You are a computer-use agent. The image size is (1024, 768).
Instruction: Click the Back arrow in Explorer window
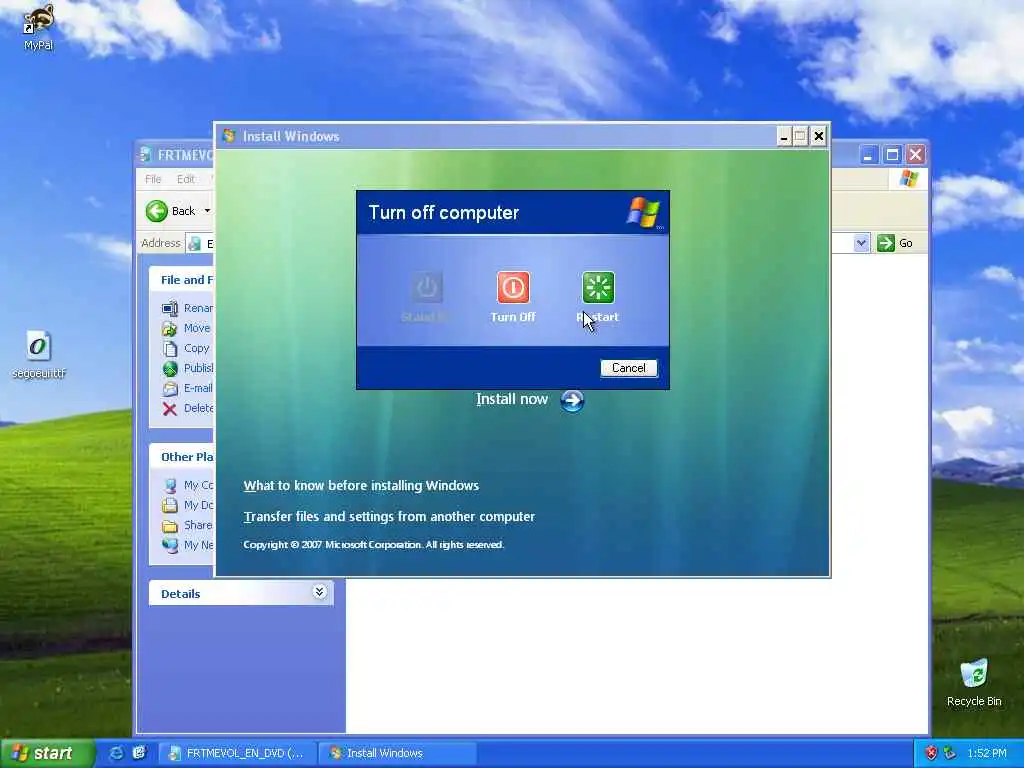coord(157,211)
